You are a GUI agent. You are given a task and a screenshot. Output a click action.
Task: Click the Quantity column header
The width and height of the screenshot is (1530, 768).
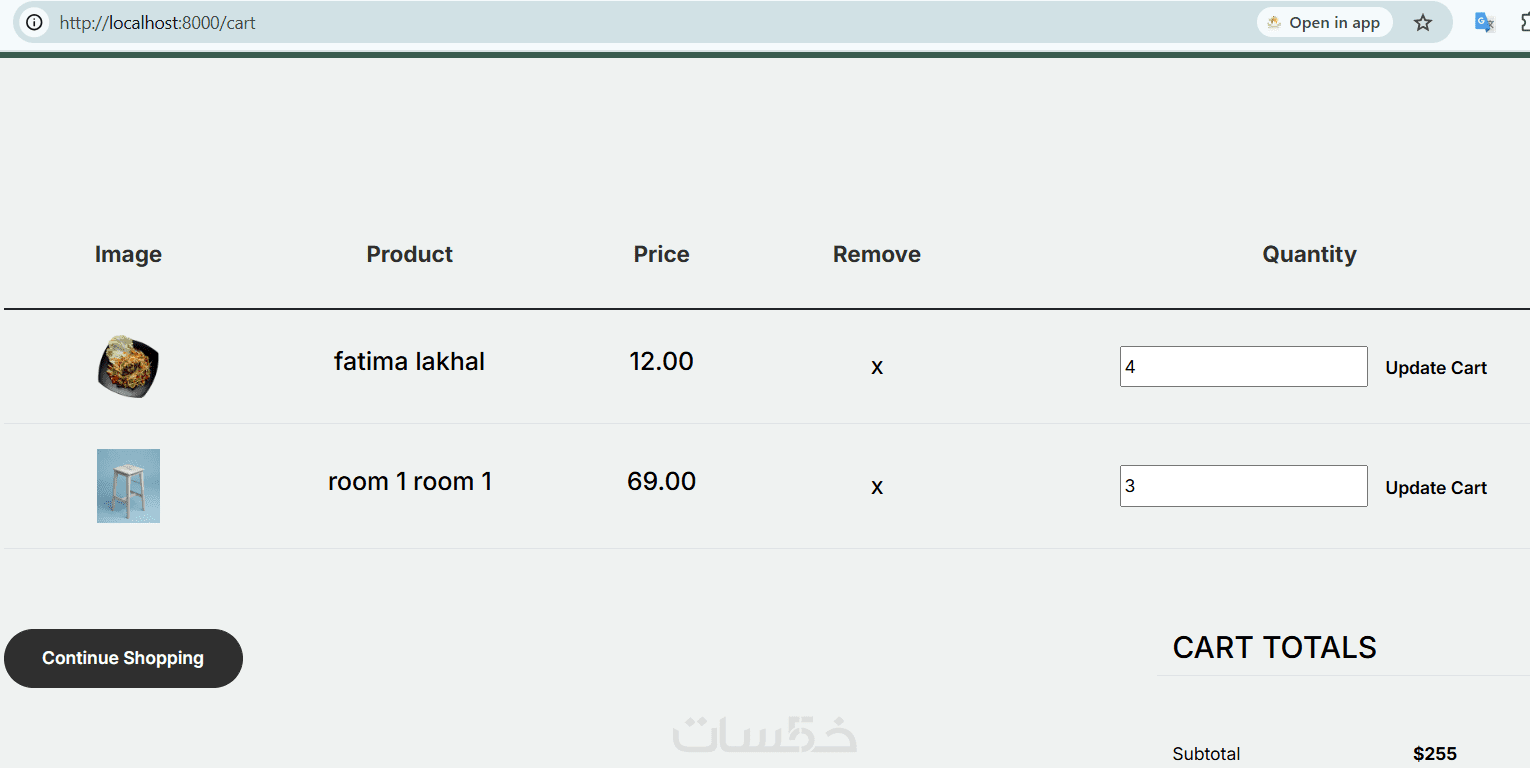[1309, 254]
